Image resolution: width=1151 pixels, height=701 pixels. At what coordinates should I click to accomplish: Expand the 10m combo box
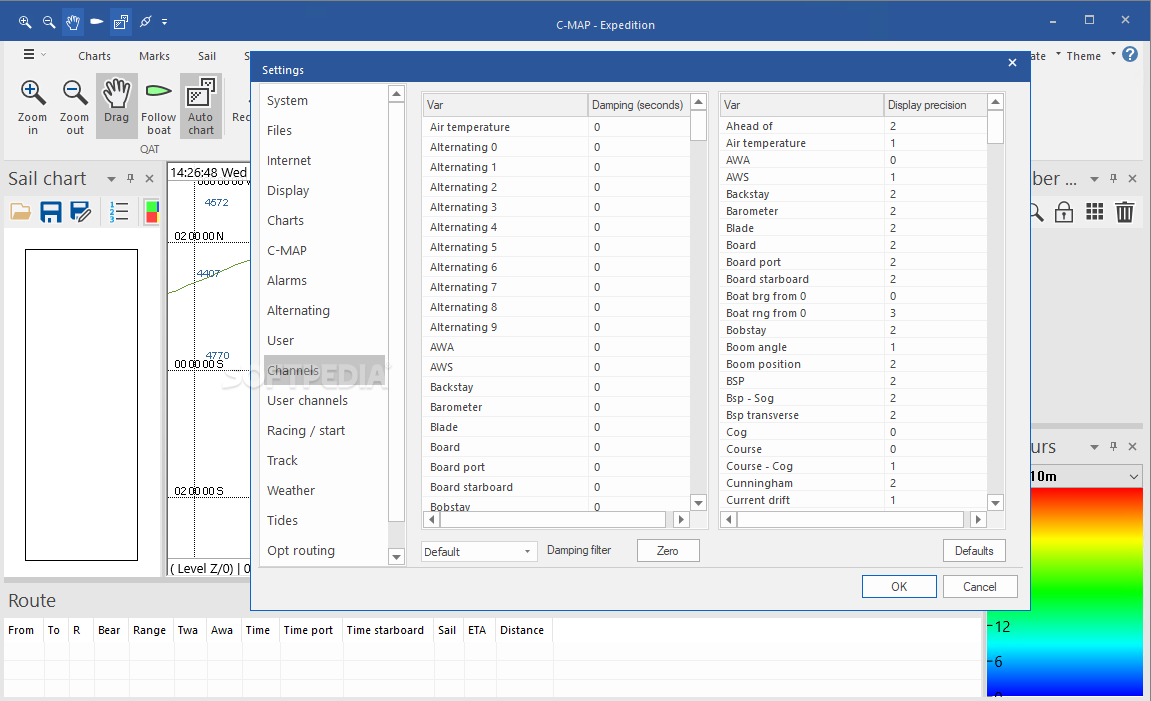pyautogui.click(x=1133, y=476)
